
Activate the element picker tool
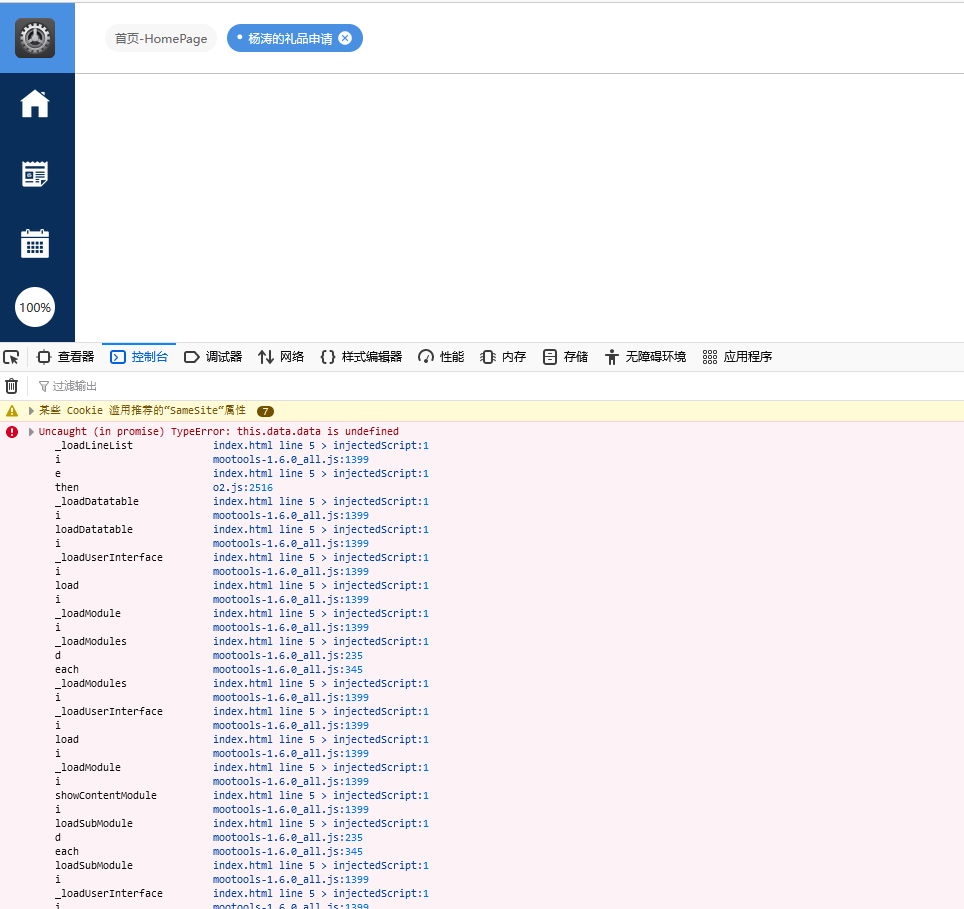(x=11, y=357)
